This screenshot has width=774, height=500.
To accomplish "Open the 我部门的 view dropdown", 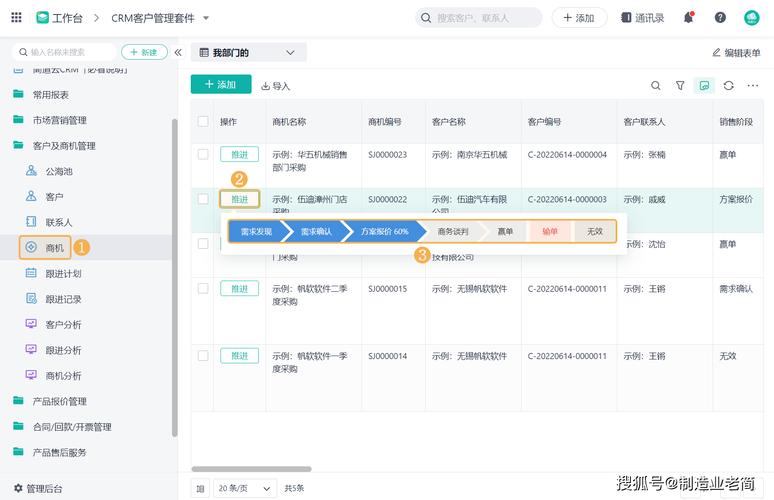I will tap(248, 52).
